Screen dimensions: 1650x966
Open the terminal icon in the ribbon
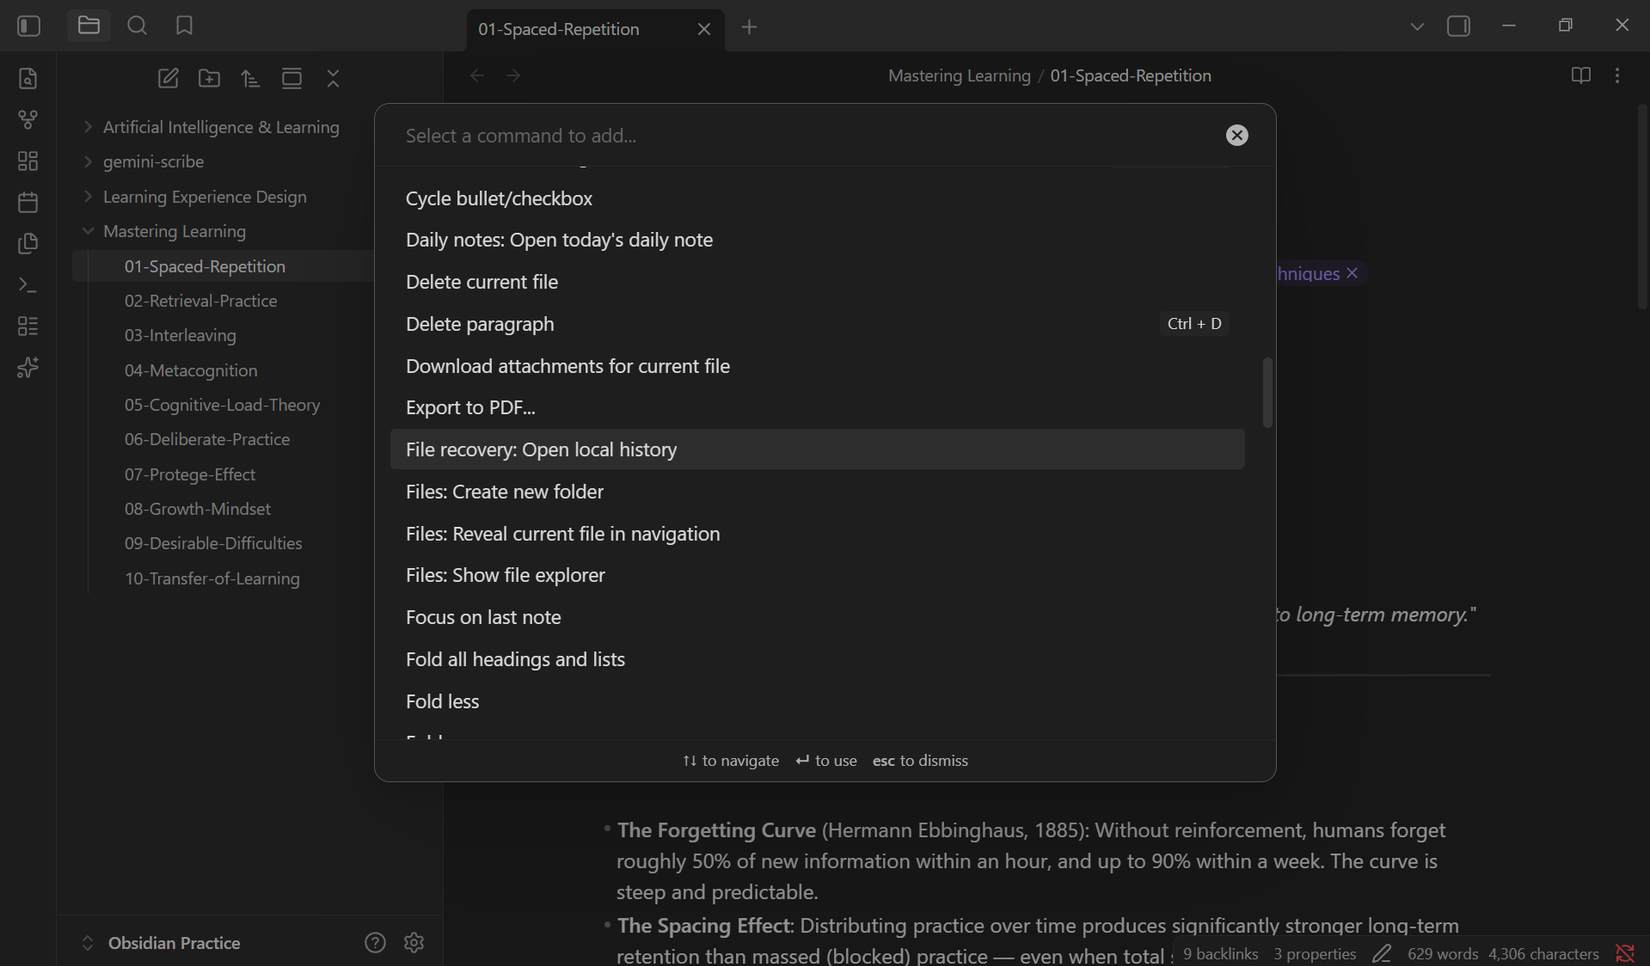pyautogui.click(x=27, y=284)
